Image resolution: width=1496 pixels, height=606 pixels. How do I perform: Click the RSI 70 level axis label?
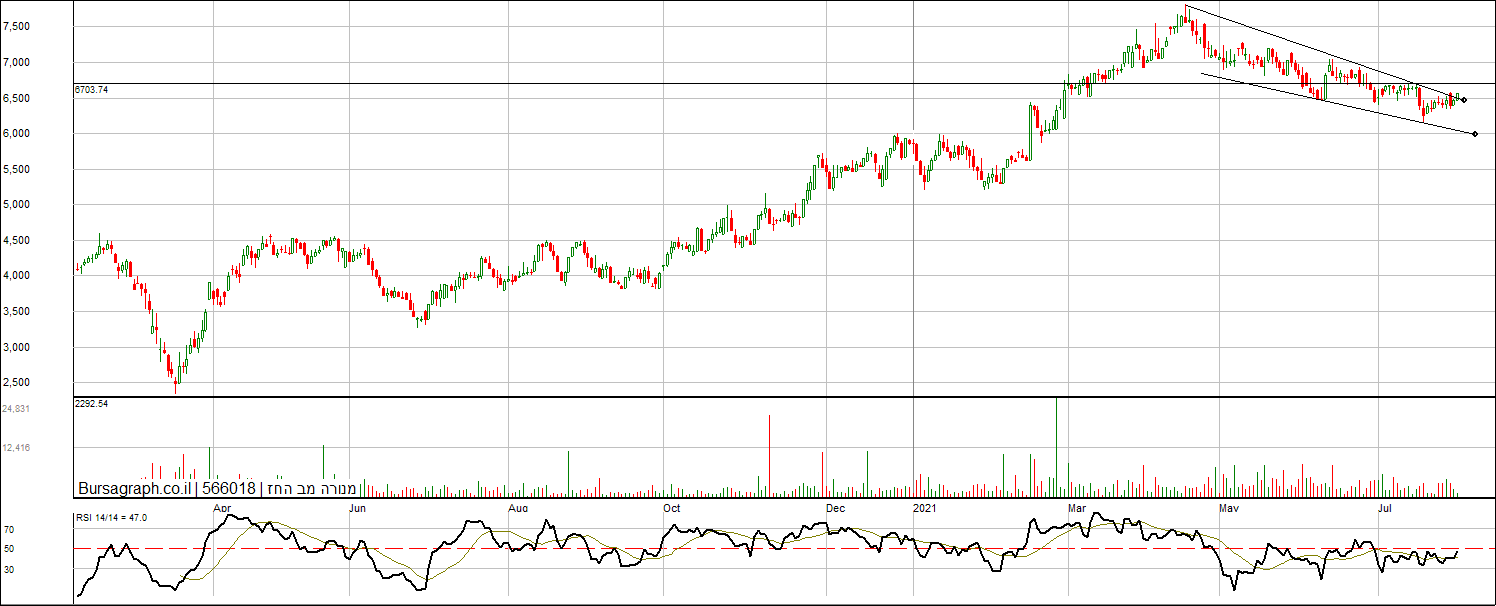point(9,529)
